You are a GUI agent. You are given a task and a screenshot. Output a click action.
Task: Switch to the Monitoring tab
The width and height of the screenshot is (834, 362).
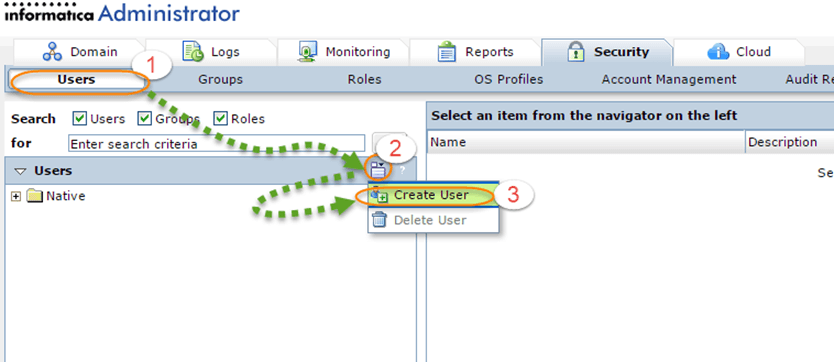343,52
